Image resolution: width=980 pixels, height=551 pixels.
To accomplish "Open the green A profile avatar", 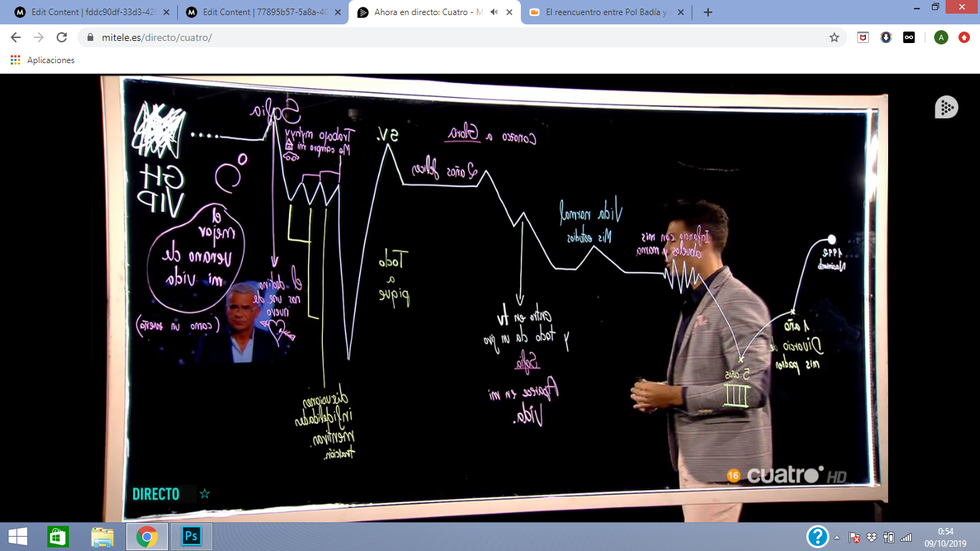I will pyautogui.click(x=941, y=37).
